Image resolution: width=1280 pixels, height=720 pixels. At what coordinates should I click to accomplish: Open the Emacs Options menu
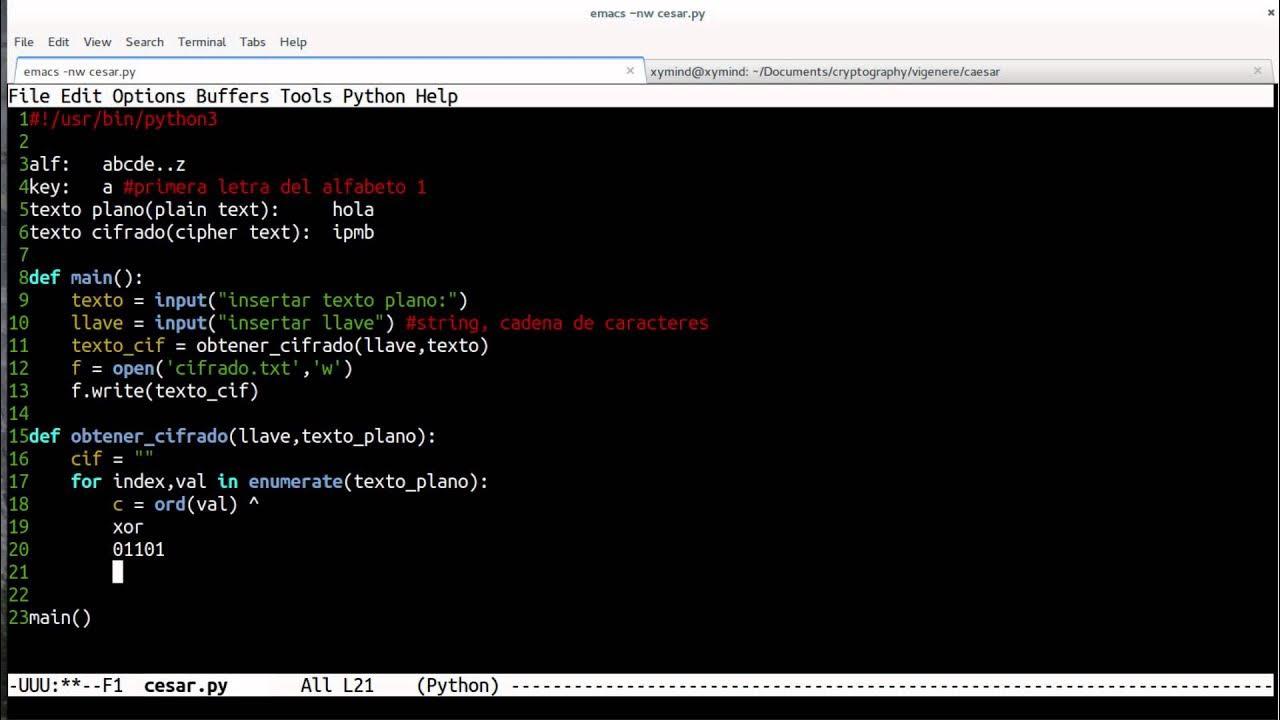(x=148, y=97)
